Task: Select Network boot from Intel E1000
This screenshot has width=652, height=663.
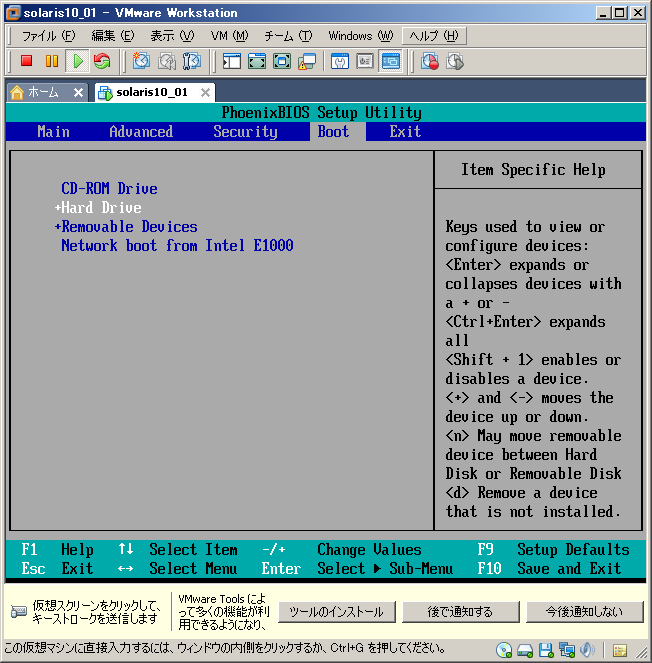Action: [x=177, y=245]
